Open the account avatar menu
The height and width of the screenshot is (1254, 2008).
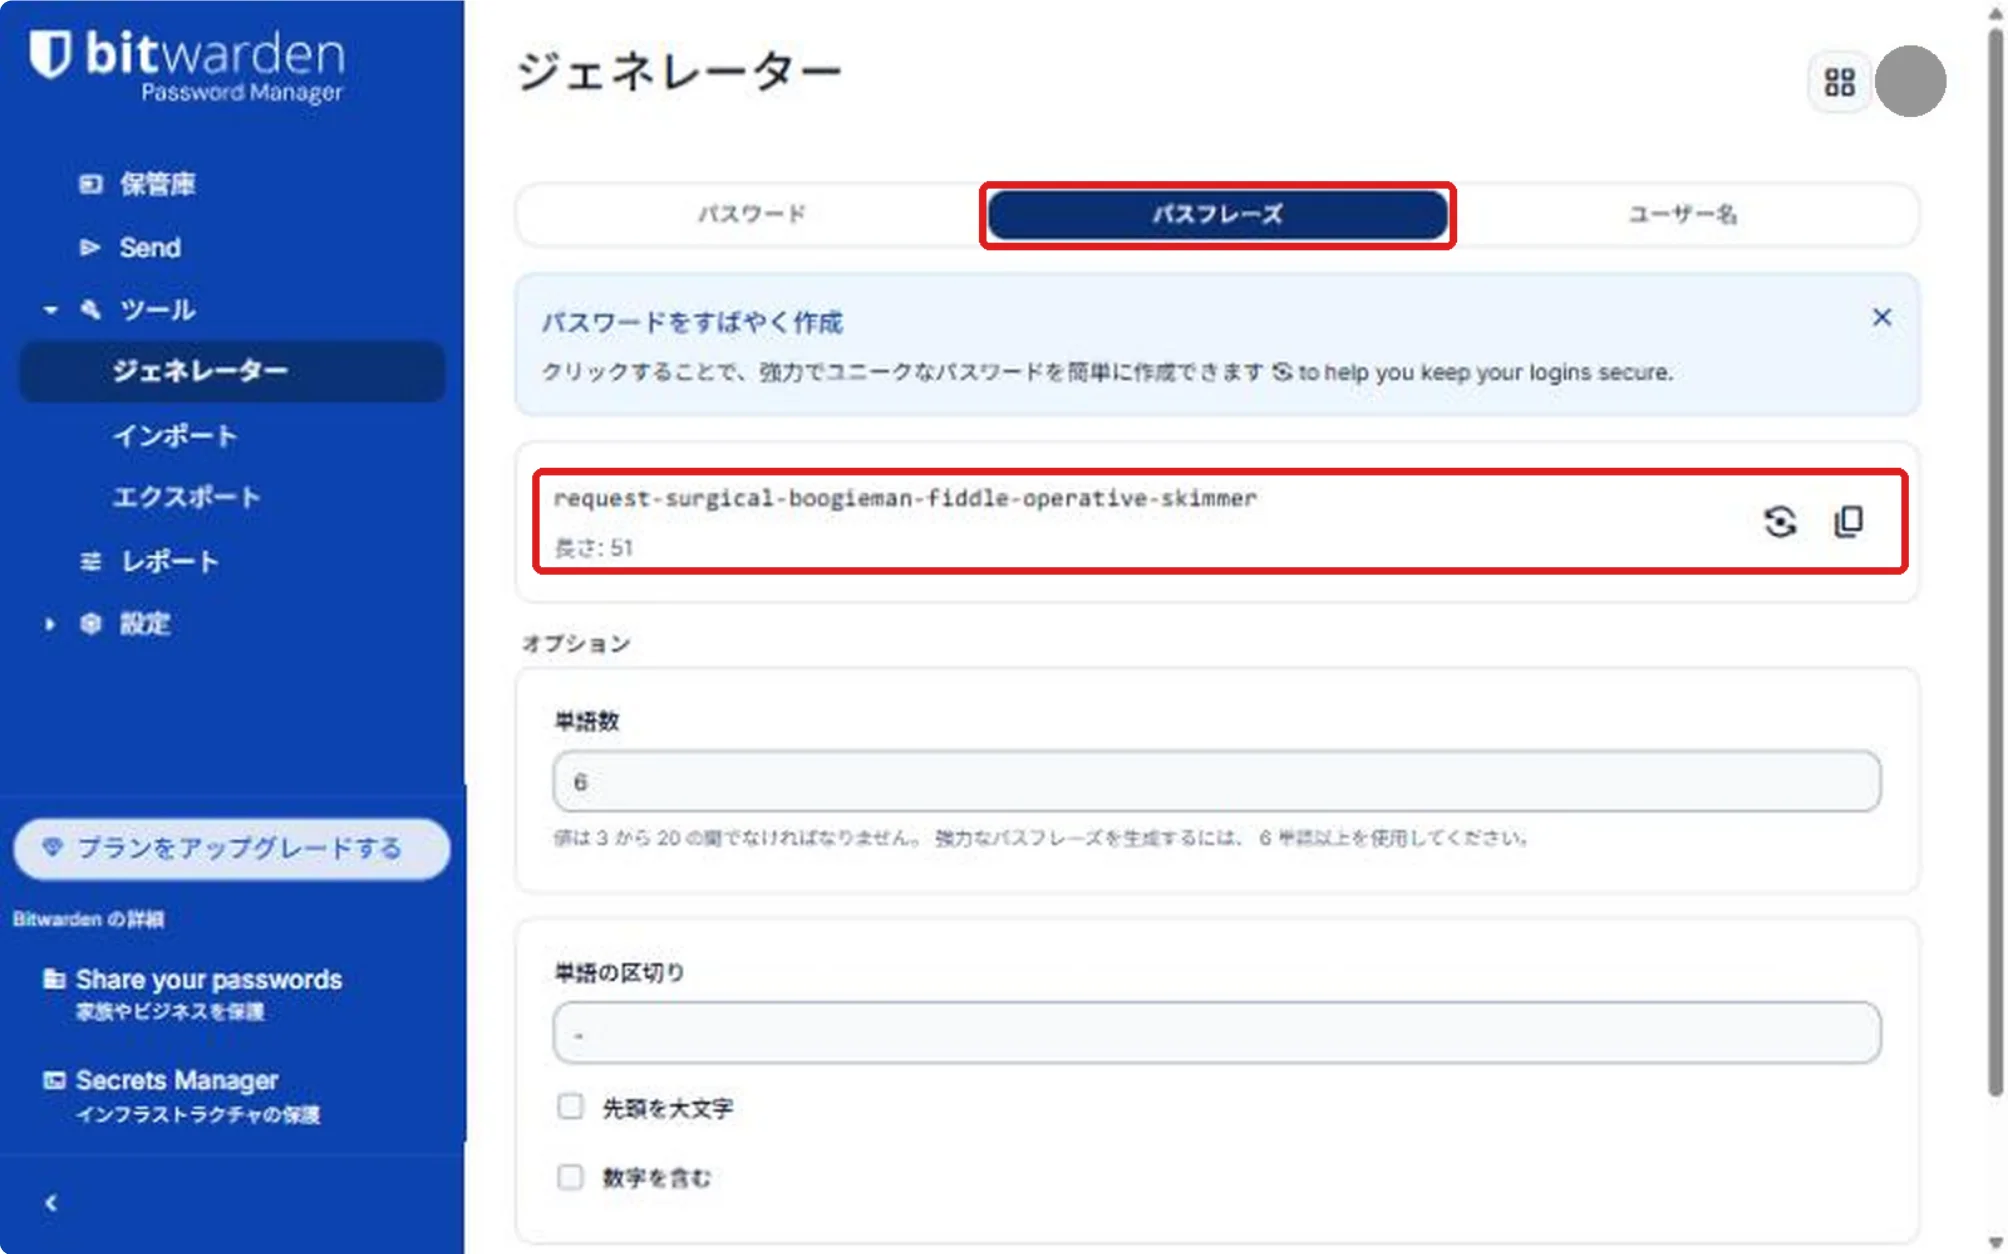click(x=1910, y=81)
